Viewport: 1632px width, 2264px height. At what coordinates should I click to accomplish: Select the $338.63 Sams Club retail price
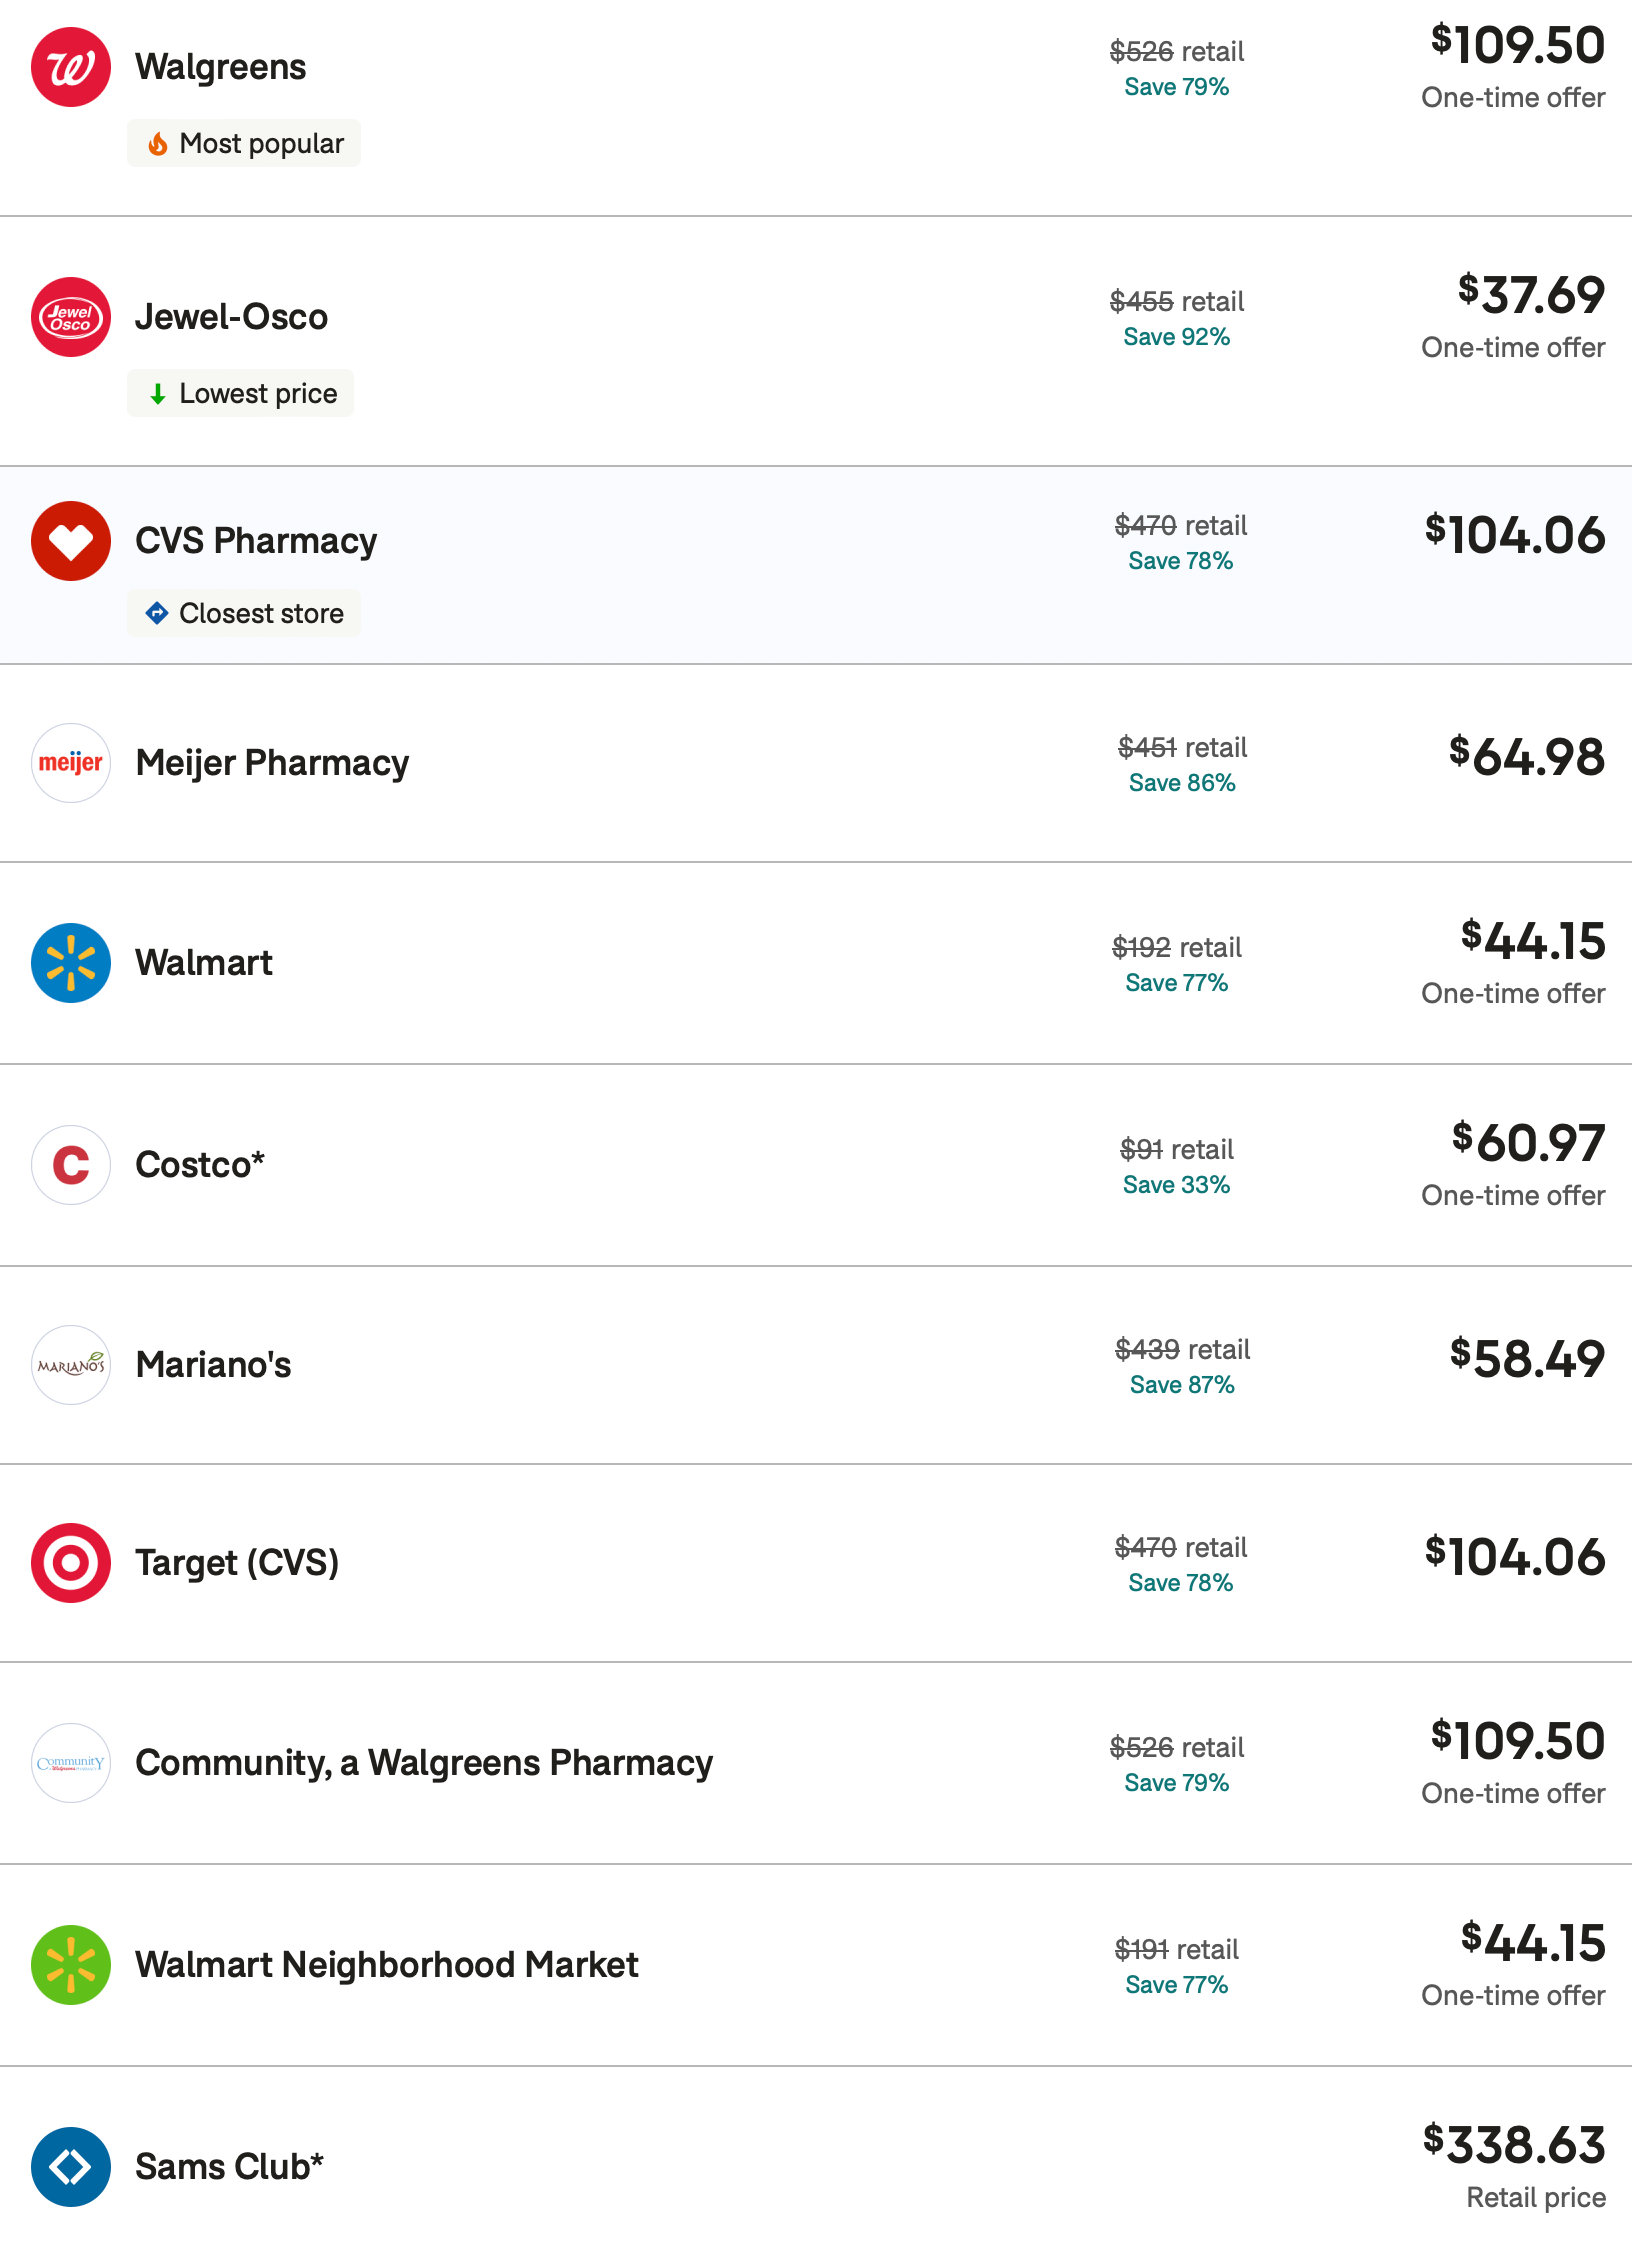click(1514, 2145)
